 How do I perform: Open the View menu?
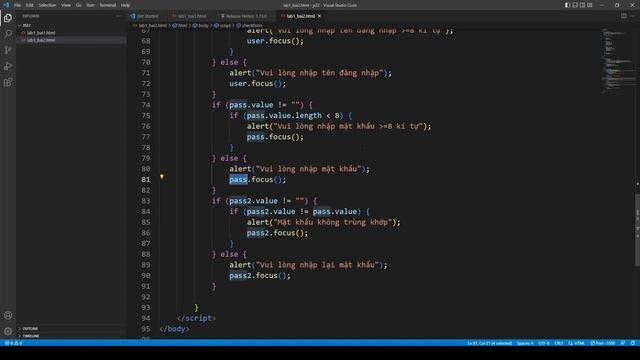(66, 5)
